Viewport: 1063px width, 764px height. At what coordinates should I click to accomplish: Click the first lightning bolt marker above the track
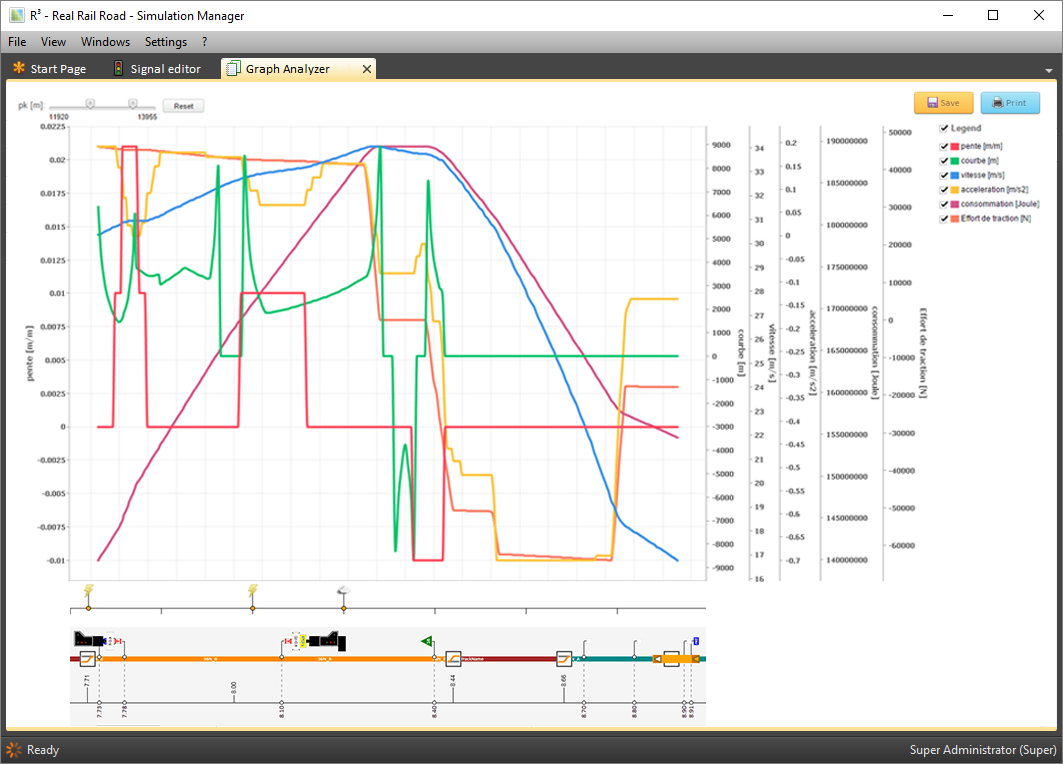(x=88, y=589)
